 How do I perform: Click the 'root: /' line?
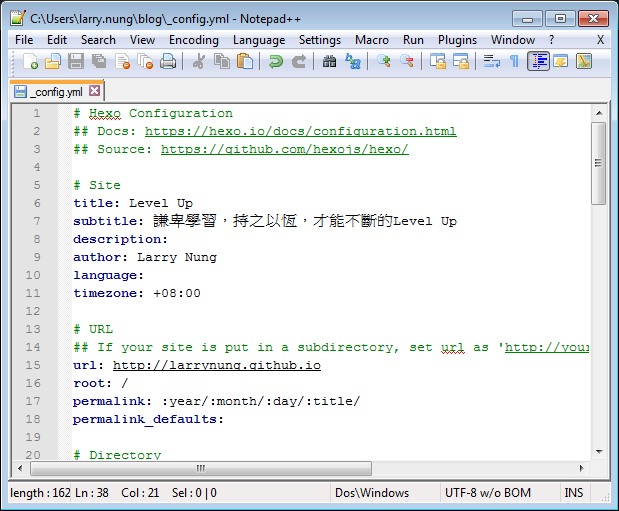[x=101, y=383]
